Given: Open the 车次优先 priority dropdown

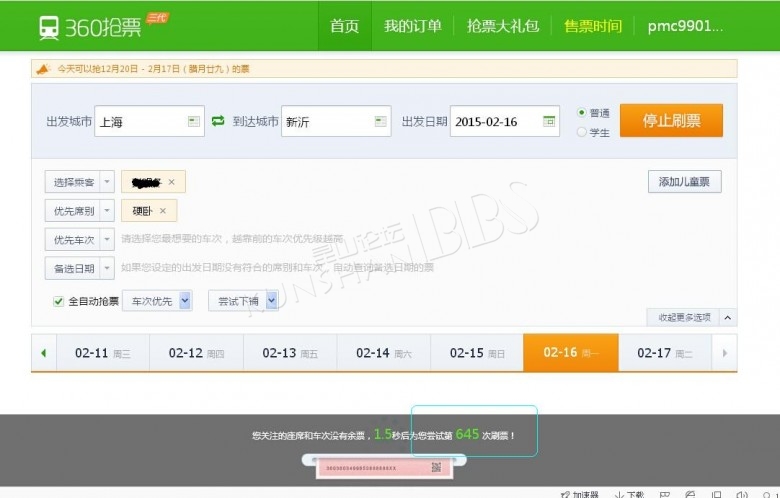Looking at the screenshot, I should coord(185,301).
